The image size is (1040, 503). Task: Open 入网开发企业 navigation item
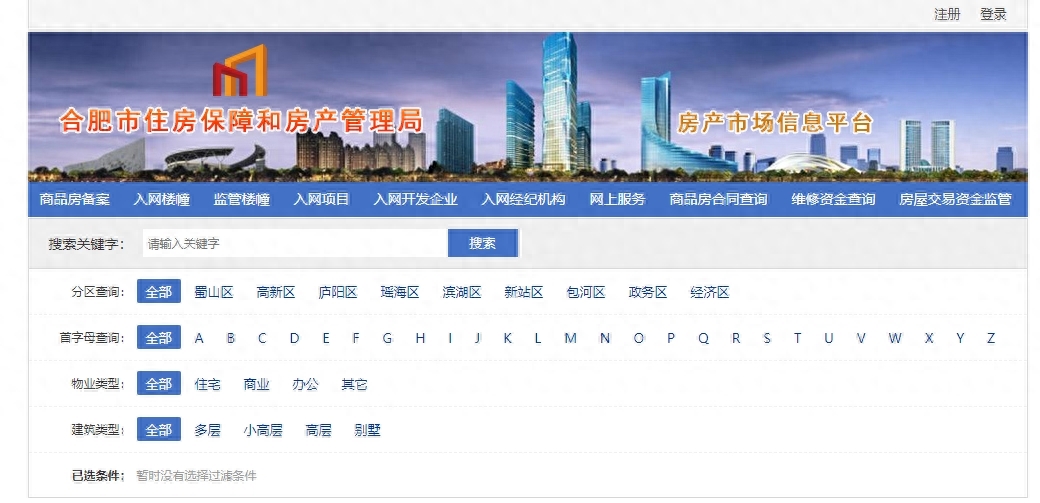click(415, 199)
